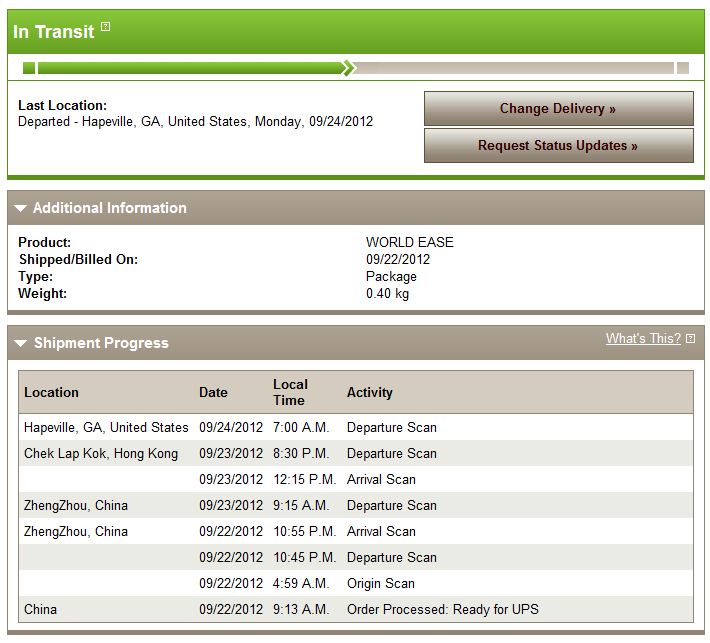Click the Date column header

pos(213,393)
